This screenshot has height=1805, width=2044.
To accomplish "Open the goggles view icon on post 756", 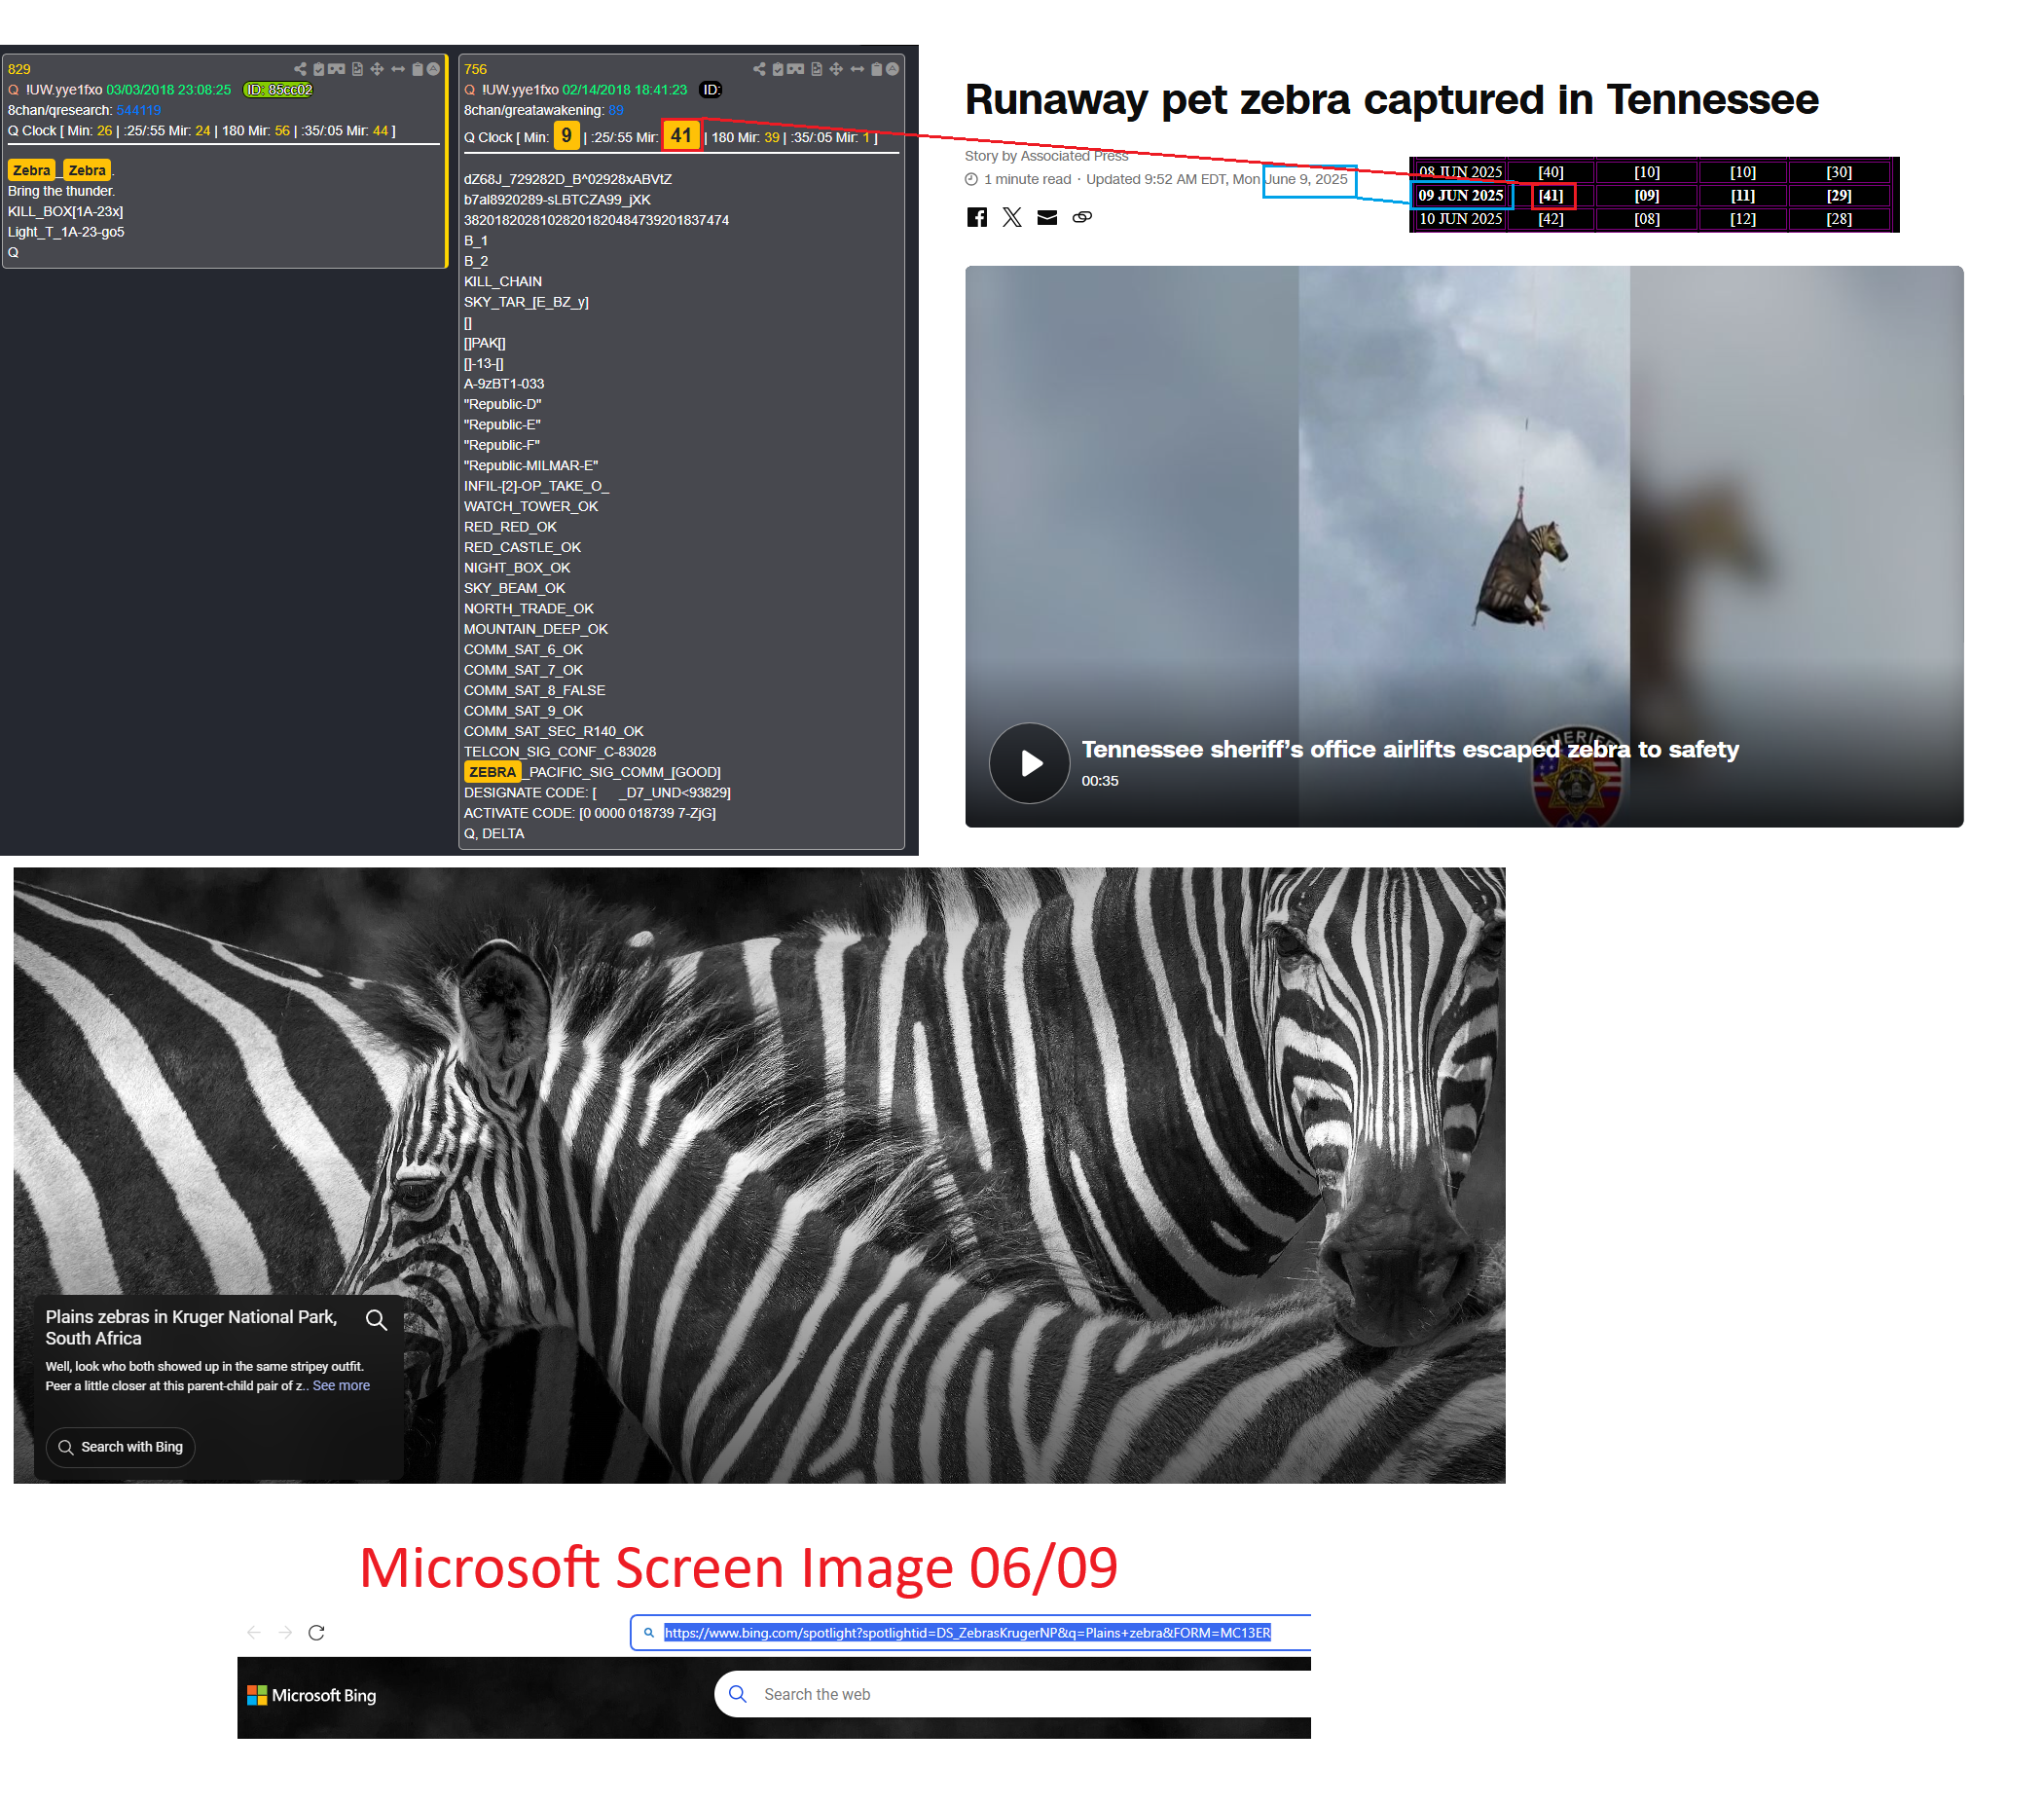I will click(x=796, y=69).
